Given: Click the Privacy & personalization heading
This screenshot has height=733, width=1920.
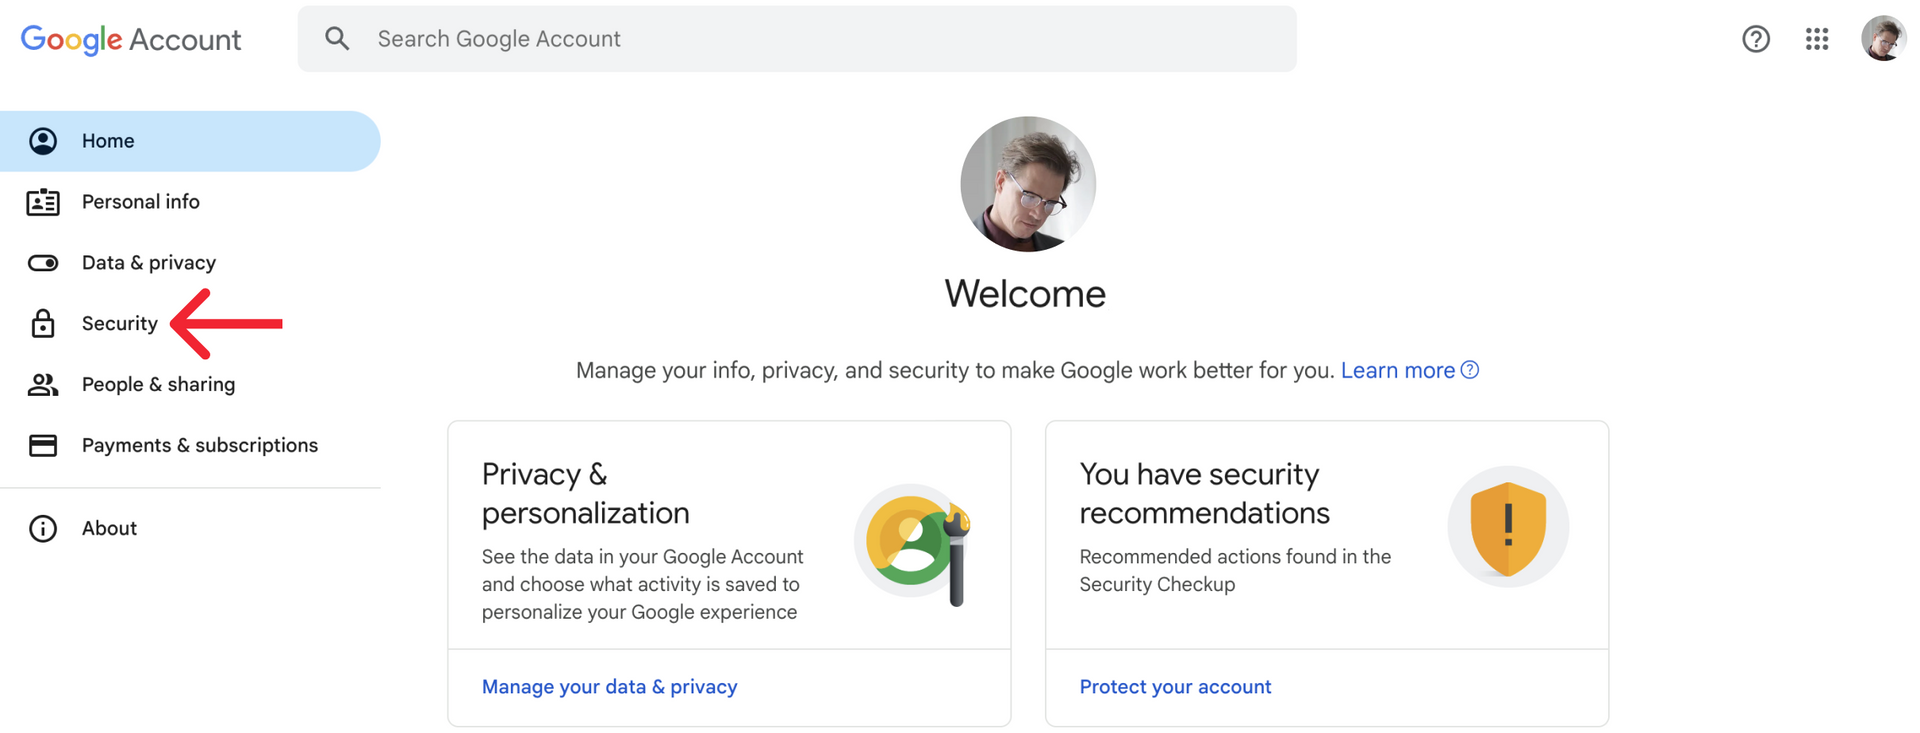Looking at the screenshot, I should (x=586, y=493).
